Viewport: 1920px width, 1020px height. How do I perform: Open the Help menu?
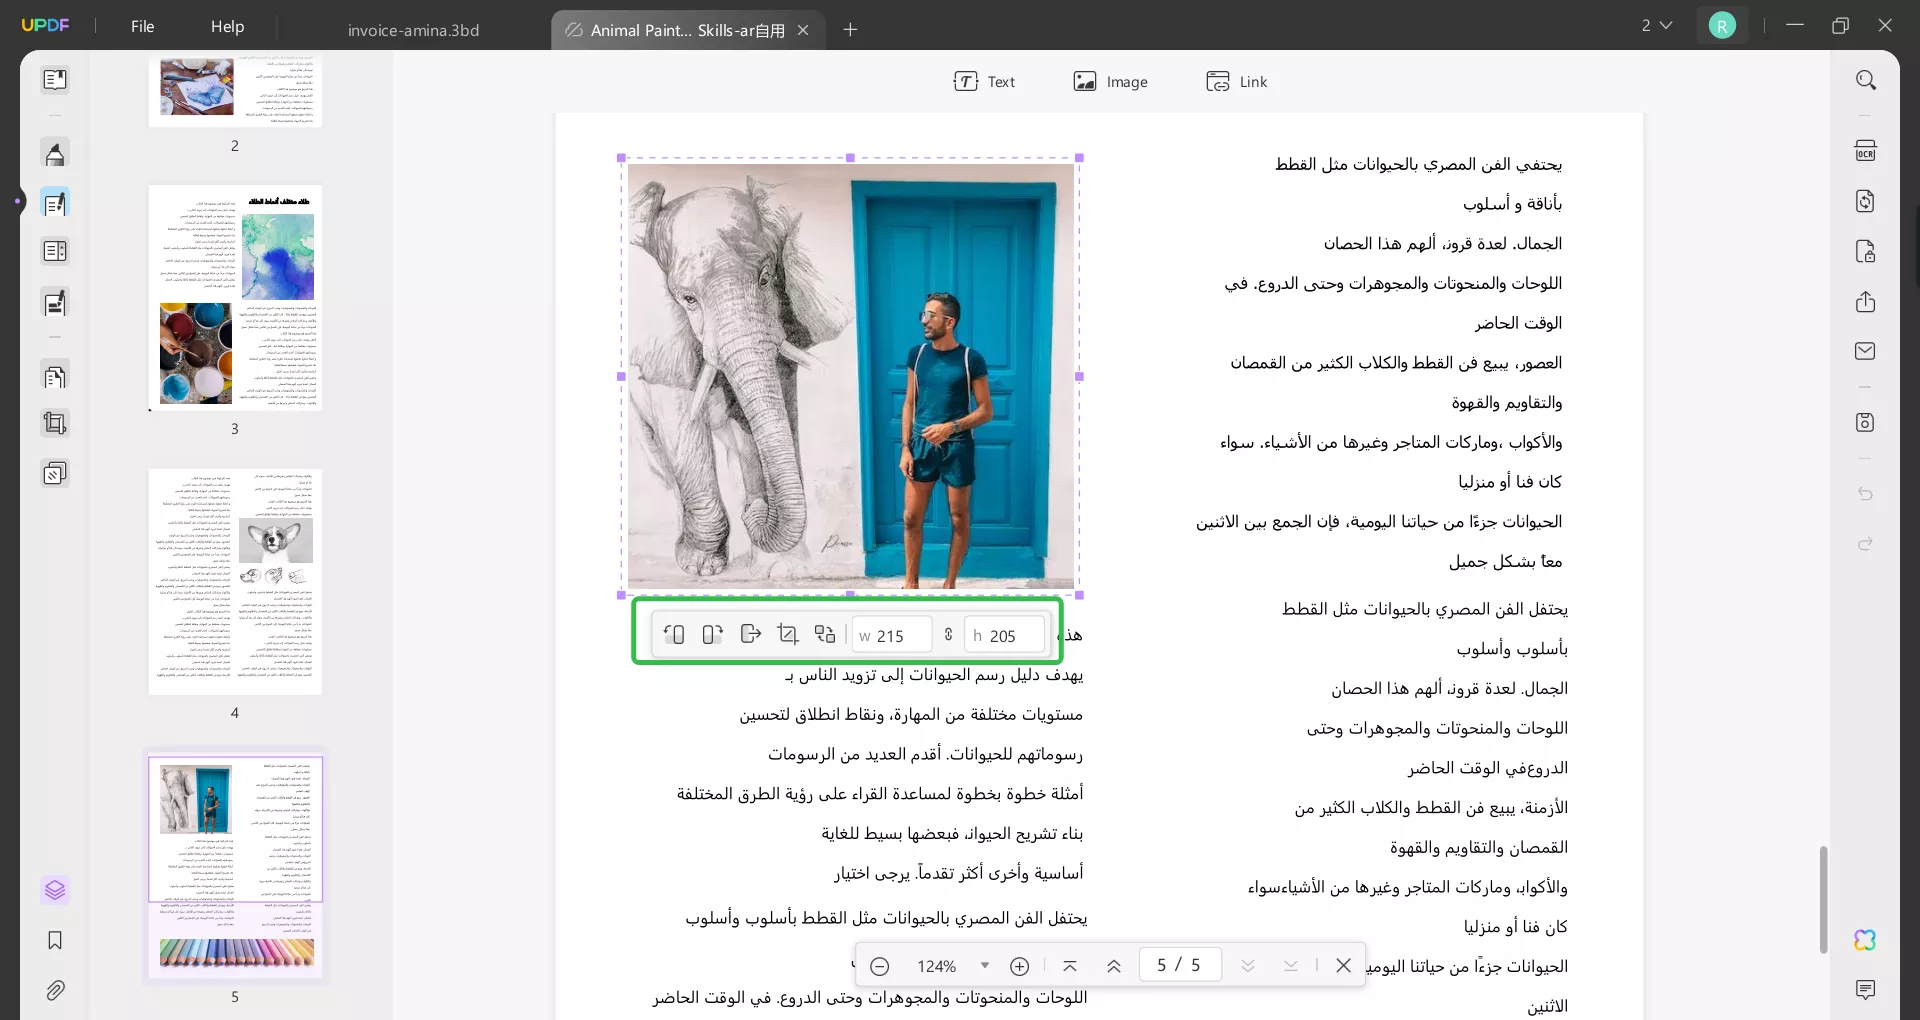tap(227, 26)
